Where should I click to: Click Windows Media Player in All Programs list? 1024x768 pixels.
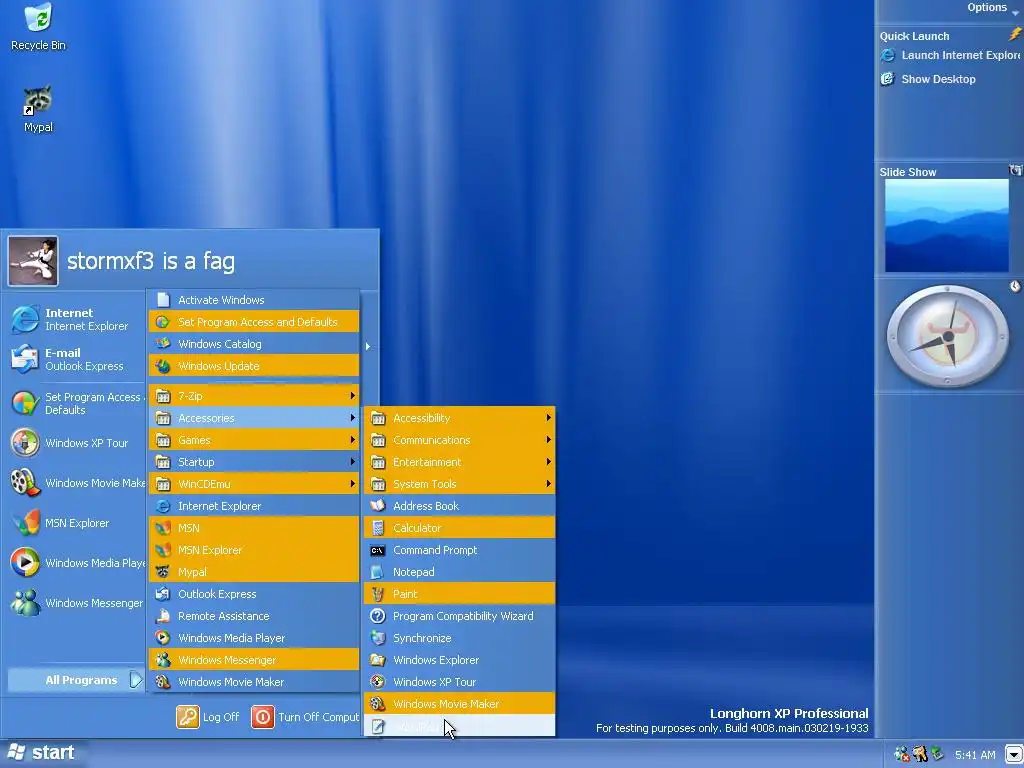click(254, 638)
